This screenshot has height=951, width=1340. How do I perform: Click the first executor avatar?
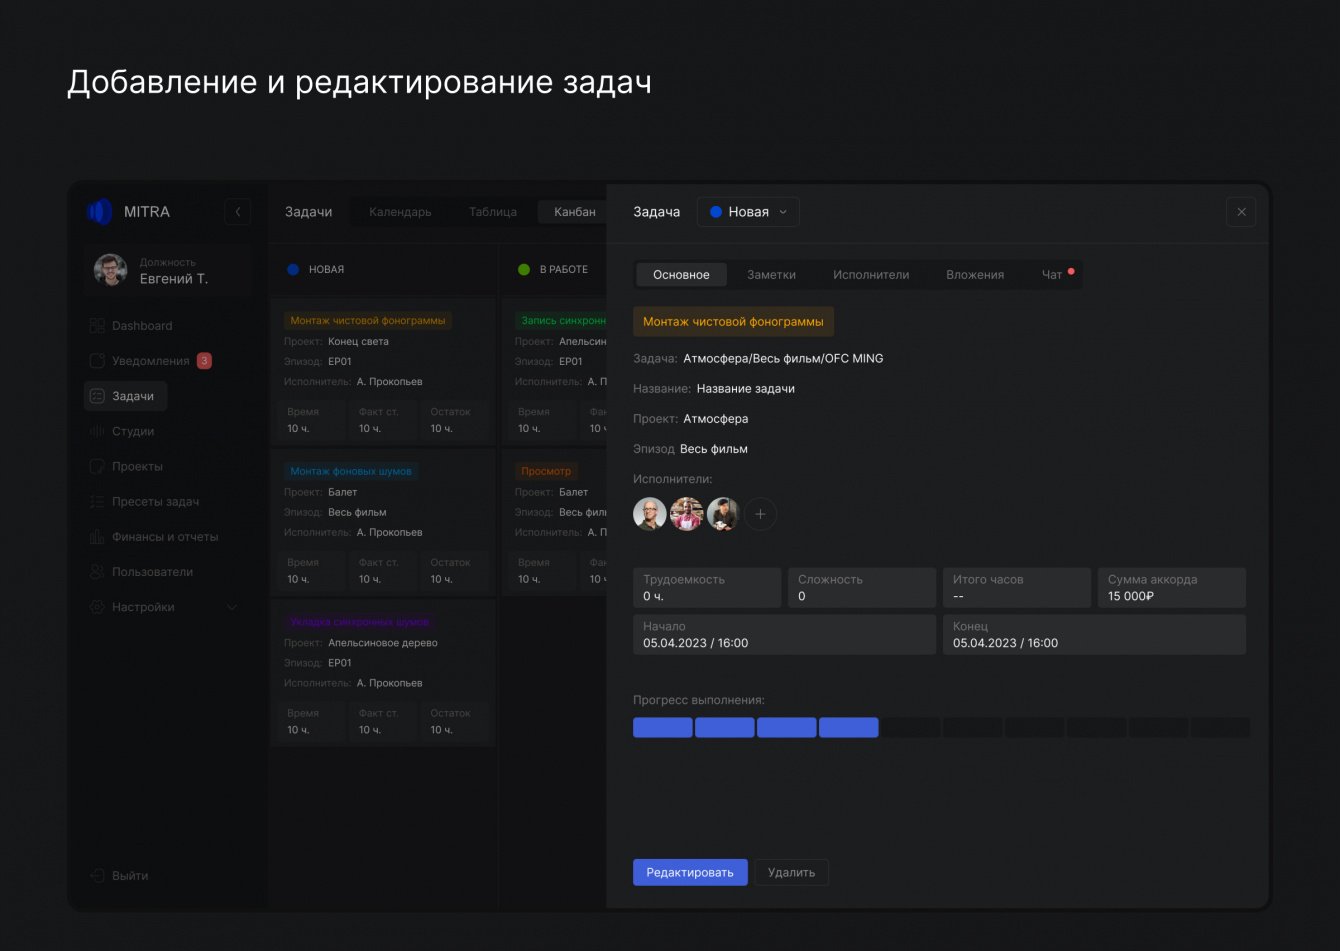click(x=650, y=514)
